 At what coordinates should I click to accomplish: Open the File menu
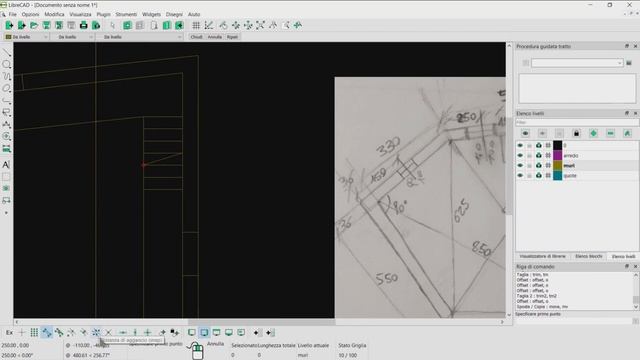(13, 14)
